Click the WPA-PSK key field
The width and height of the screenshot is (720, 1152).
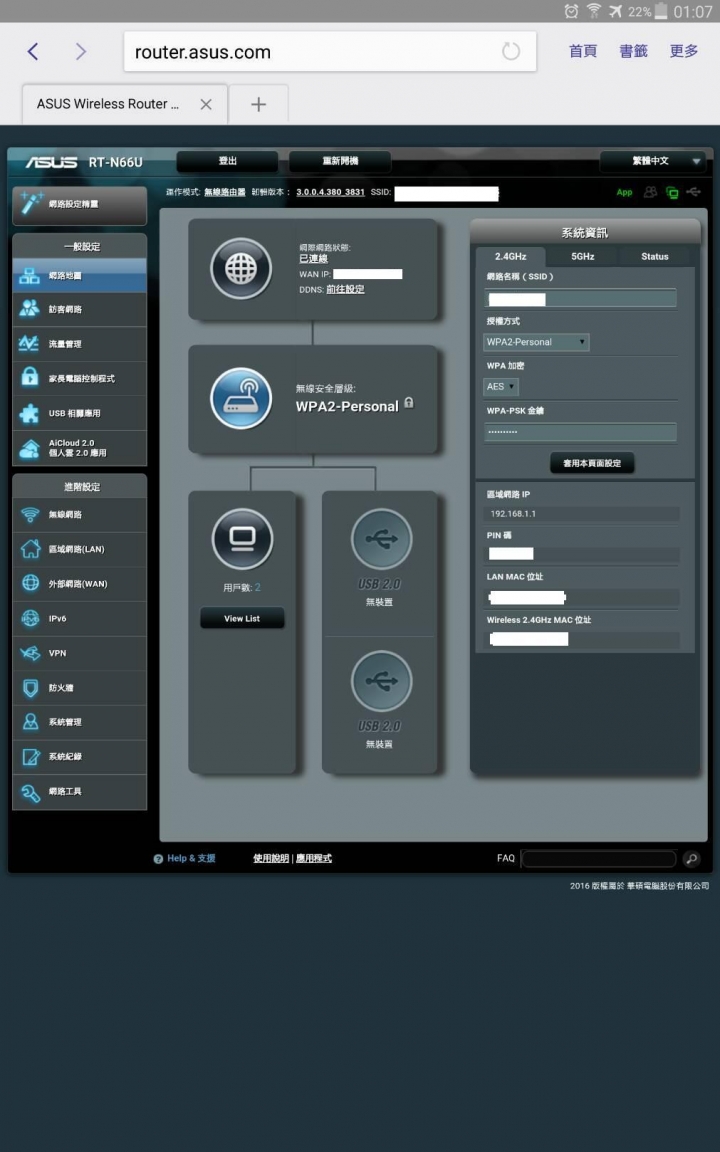coord(580,432)
